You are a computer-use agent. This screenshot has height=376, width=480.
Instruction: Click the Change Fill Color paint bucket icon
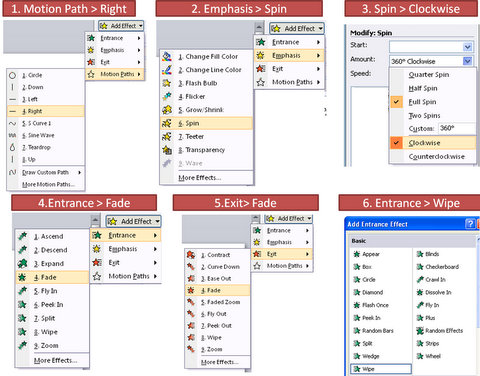coord(167,56)
